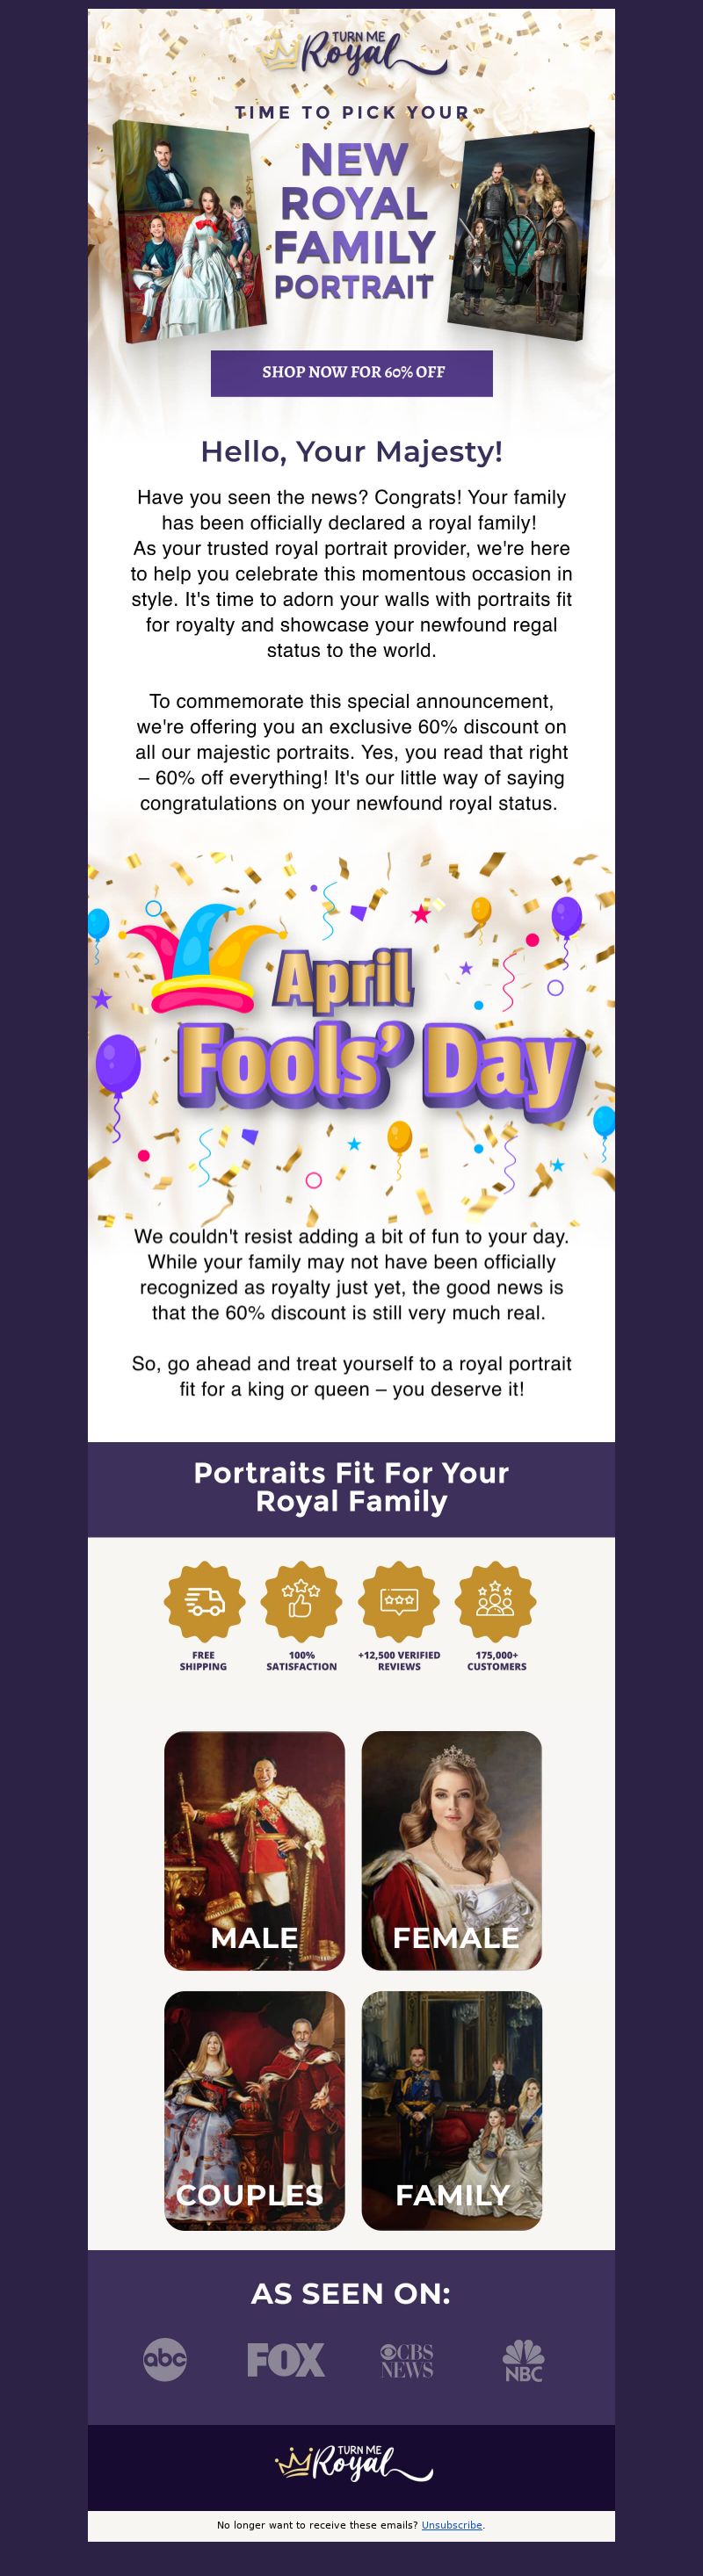Image resolution: width=703 pixels, height=2576 pixels.
Task: Open the Family portraits category
Action: coord(452,2110)
